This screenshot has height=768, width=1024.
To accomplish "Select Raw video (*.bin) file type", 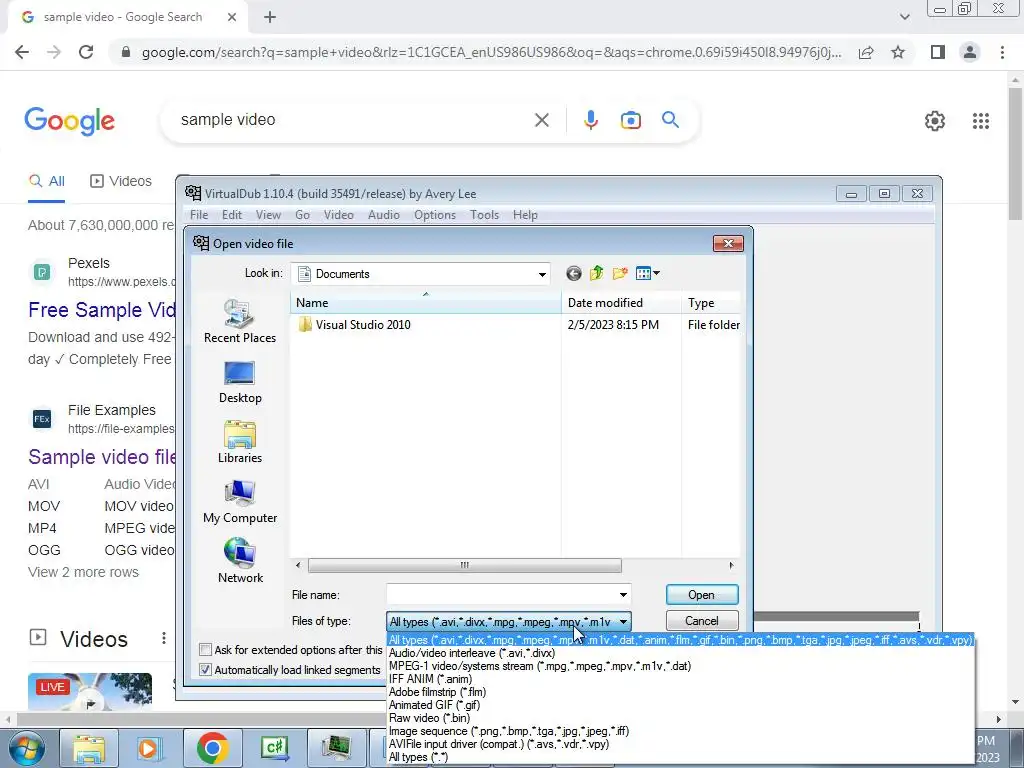I will click(429, 718).
